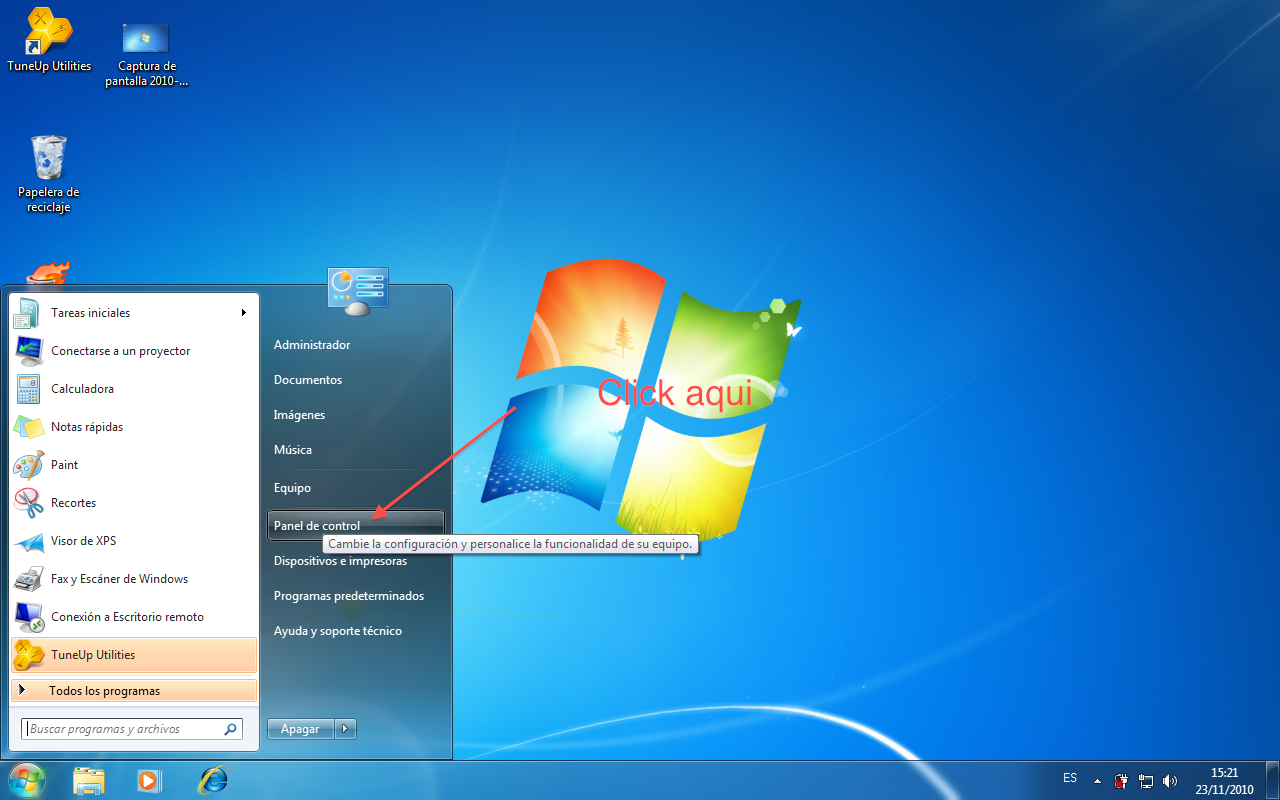The image size is (1280, 800).
Task: Open Visor de XPS
Action: [134, 541]
